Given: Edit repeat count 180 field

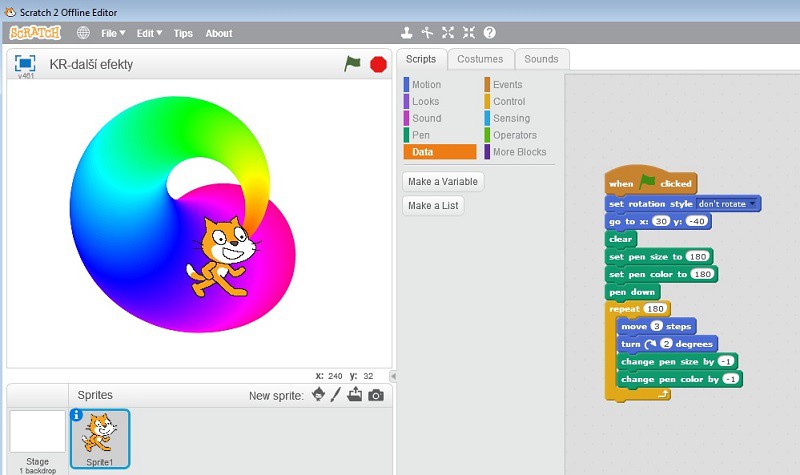Looking at the screenshot, I should point(655,309).
